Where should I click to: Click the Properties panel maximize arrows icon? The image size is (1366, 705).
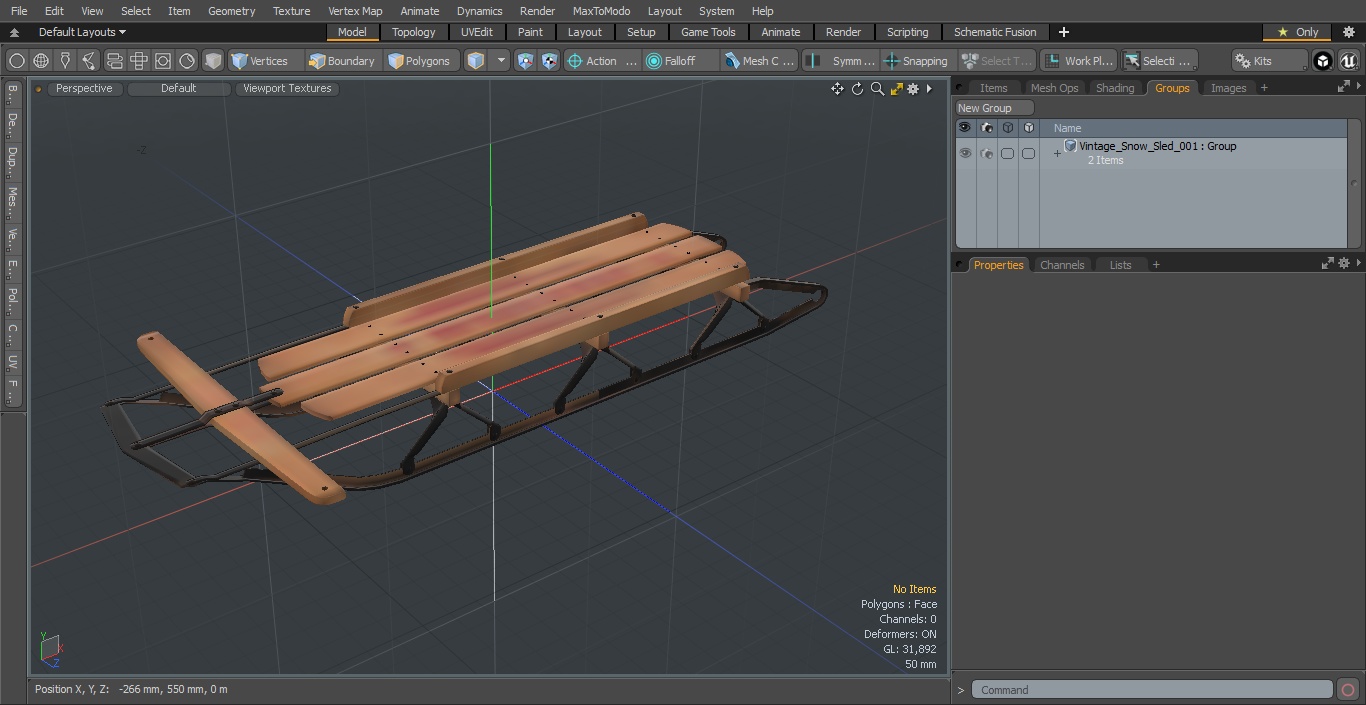(x=1328, y=264)
